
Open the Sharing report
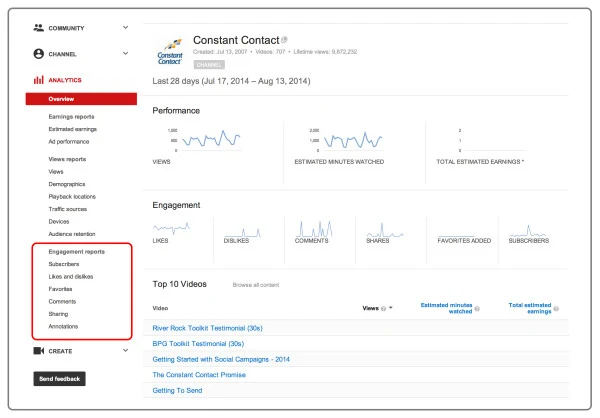pos(58,314)
